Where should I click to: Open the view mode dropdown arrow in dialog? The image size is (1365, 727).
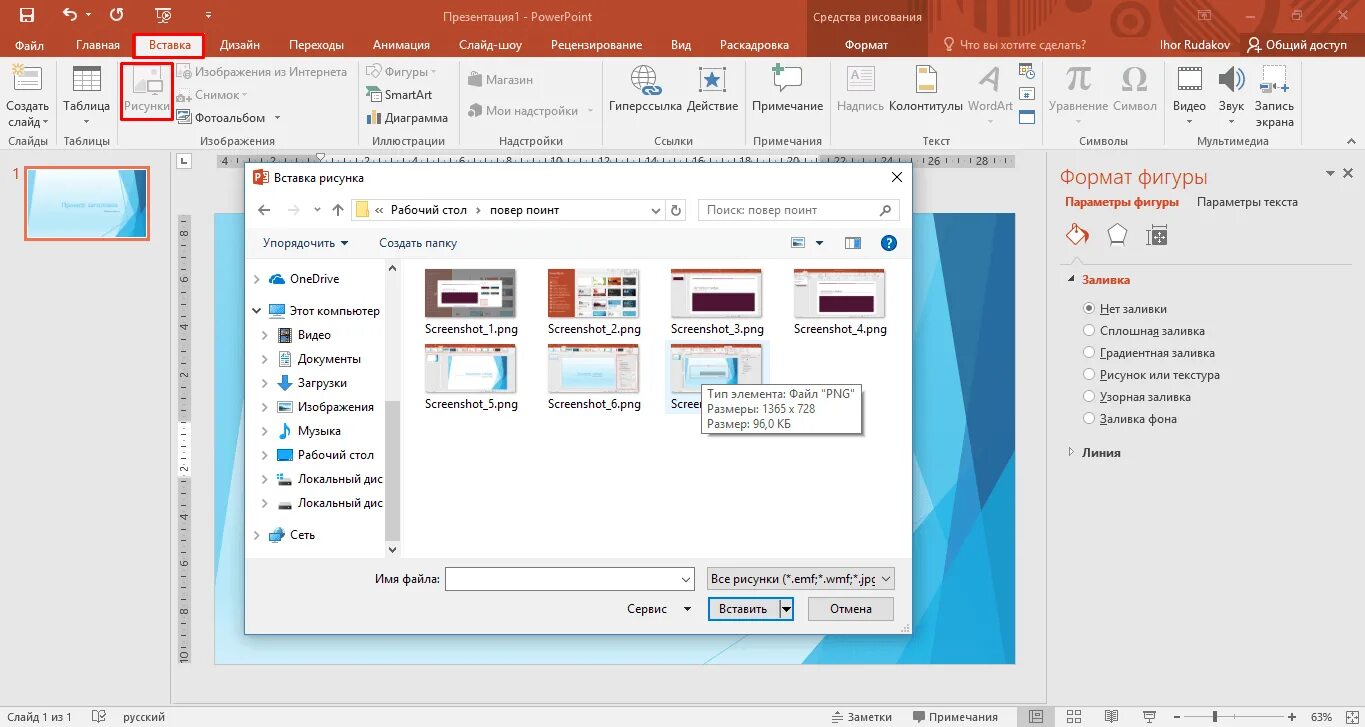coord(820,243)
